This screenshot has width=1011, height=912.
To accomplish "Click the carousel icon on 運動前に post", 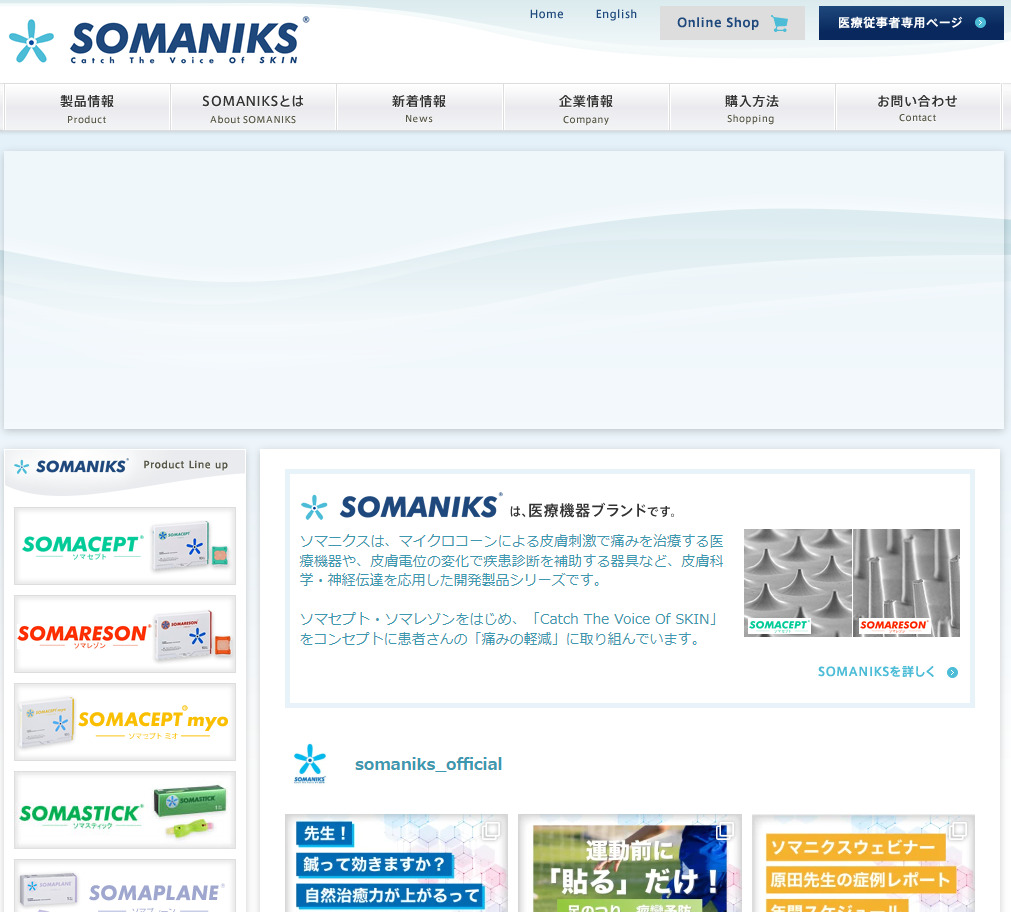I will coord(725,831).
